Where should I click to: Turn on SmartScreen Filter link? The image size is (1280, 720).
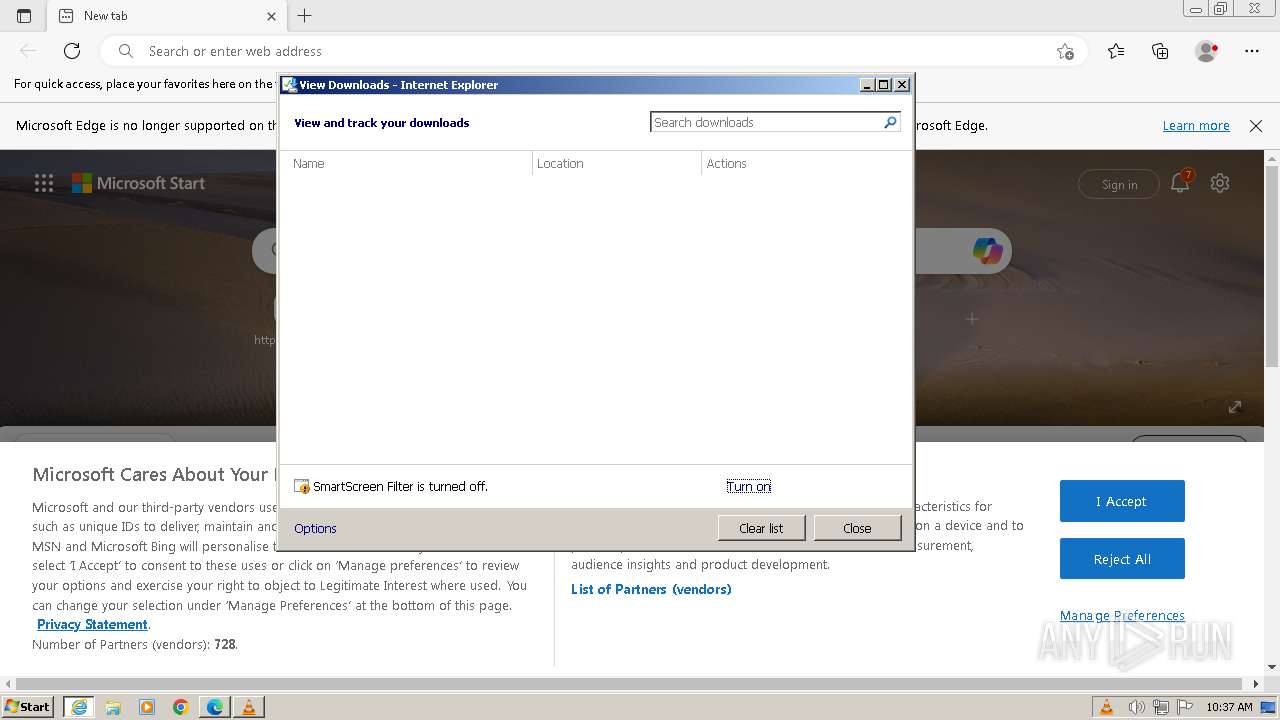click(x=748, y=486)
